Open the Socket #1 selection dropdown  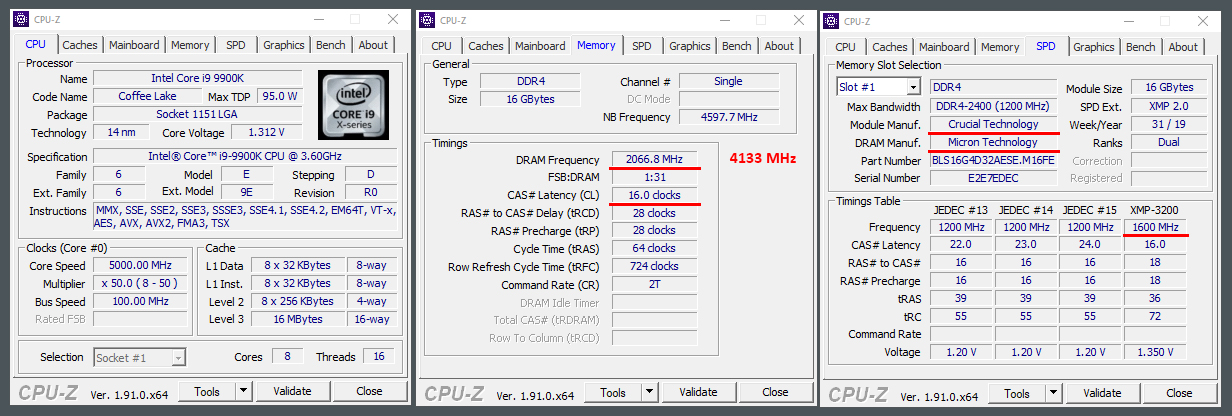point(140,357)
